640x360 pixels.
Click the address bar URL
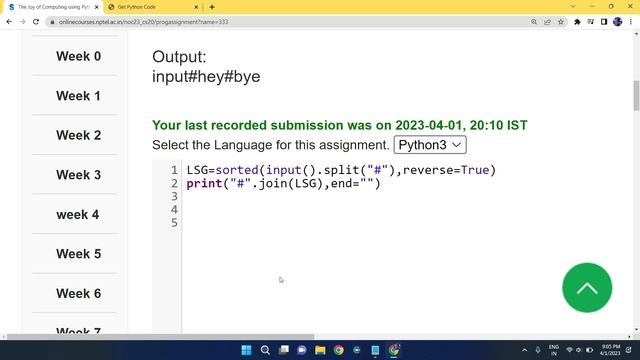point(143,22)
